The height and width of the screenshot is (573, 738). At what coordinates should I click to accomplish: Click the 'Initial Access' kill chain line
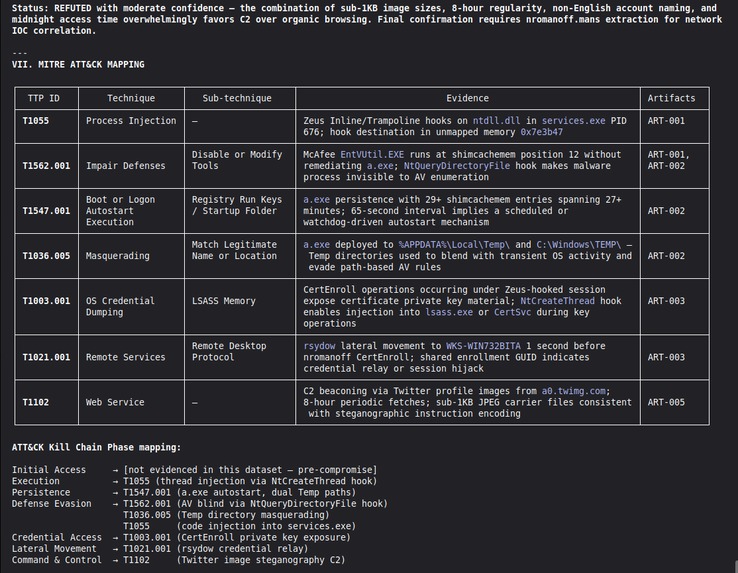(x=194, y=470)
